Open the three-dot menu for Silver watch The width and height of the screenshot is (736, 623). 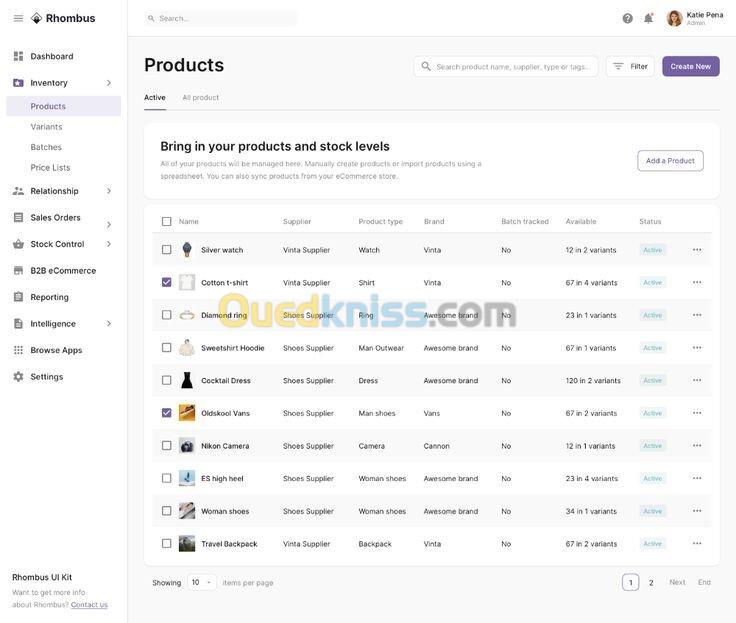(697, 250)
